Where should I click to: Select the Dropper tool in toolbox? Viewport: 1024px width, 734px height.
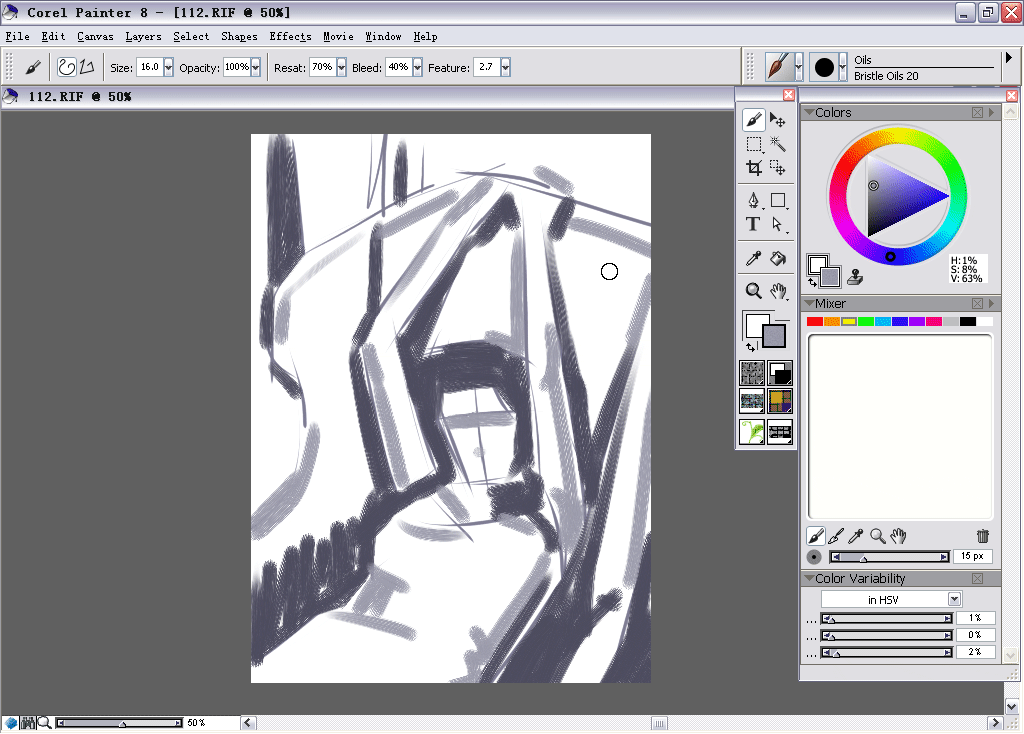tap(754, 259)
